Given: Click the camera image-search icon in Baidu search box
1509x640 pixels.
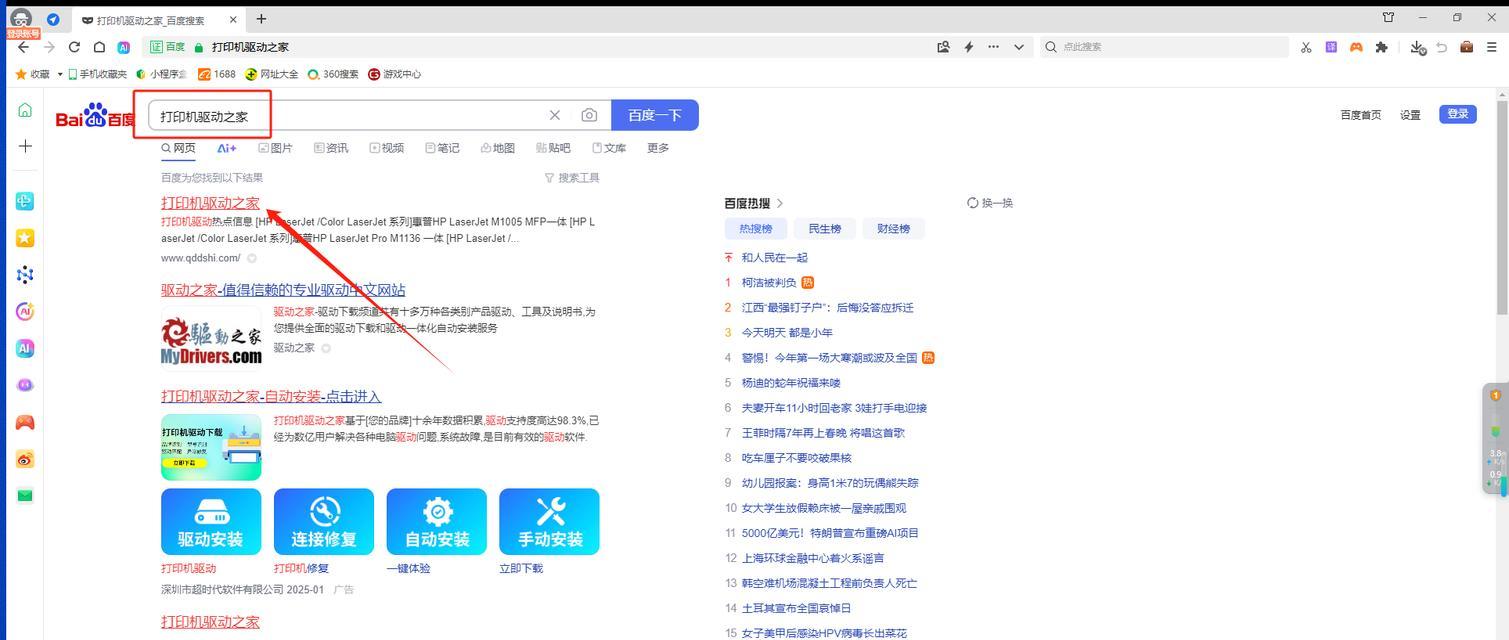Looking at the screenshot, I should point(589,116).
